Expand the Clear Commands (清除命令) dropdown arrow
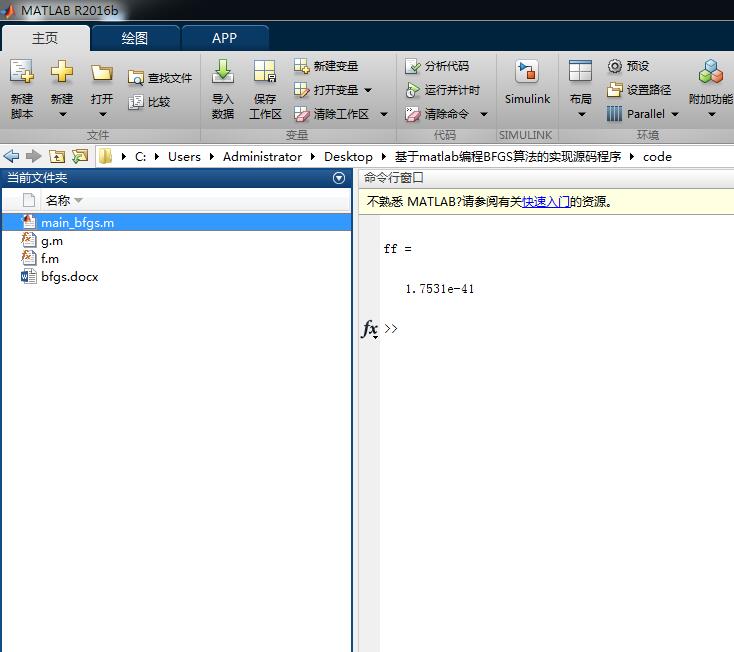 tap(484, 114)
